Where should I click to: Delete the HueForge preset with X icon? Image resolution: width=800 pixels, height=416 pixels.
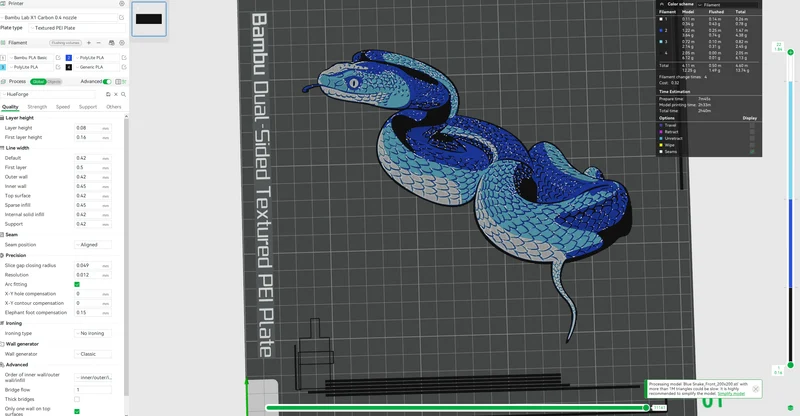coord(116,94)
